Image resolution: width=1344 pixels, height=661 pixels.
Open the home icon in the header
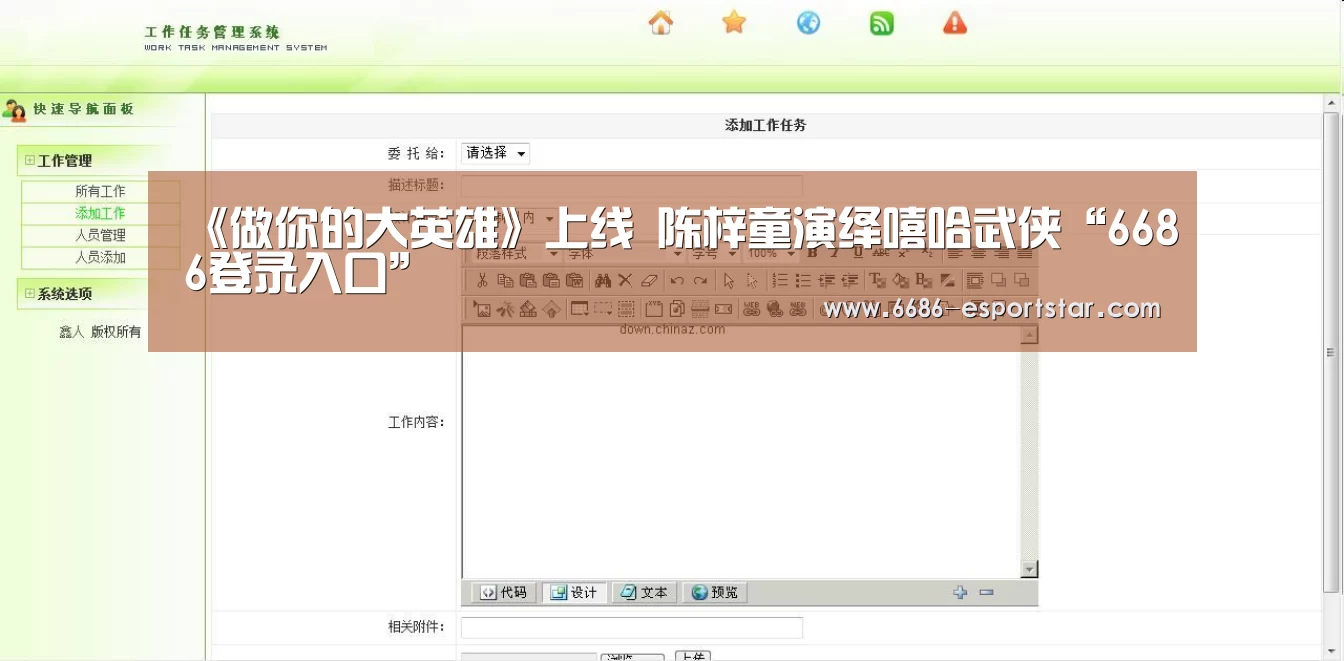[x=661, y=22]
